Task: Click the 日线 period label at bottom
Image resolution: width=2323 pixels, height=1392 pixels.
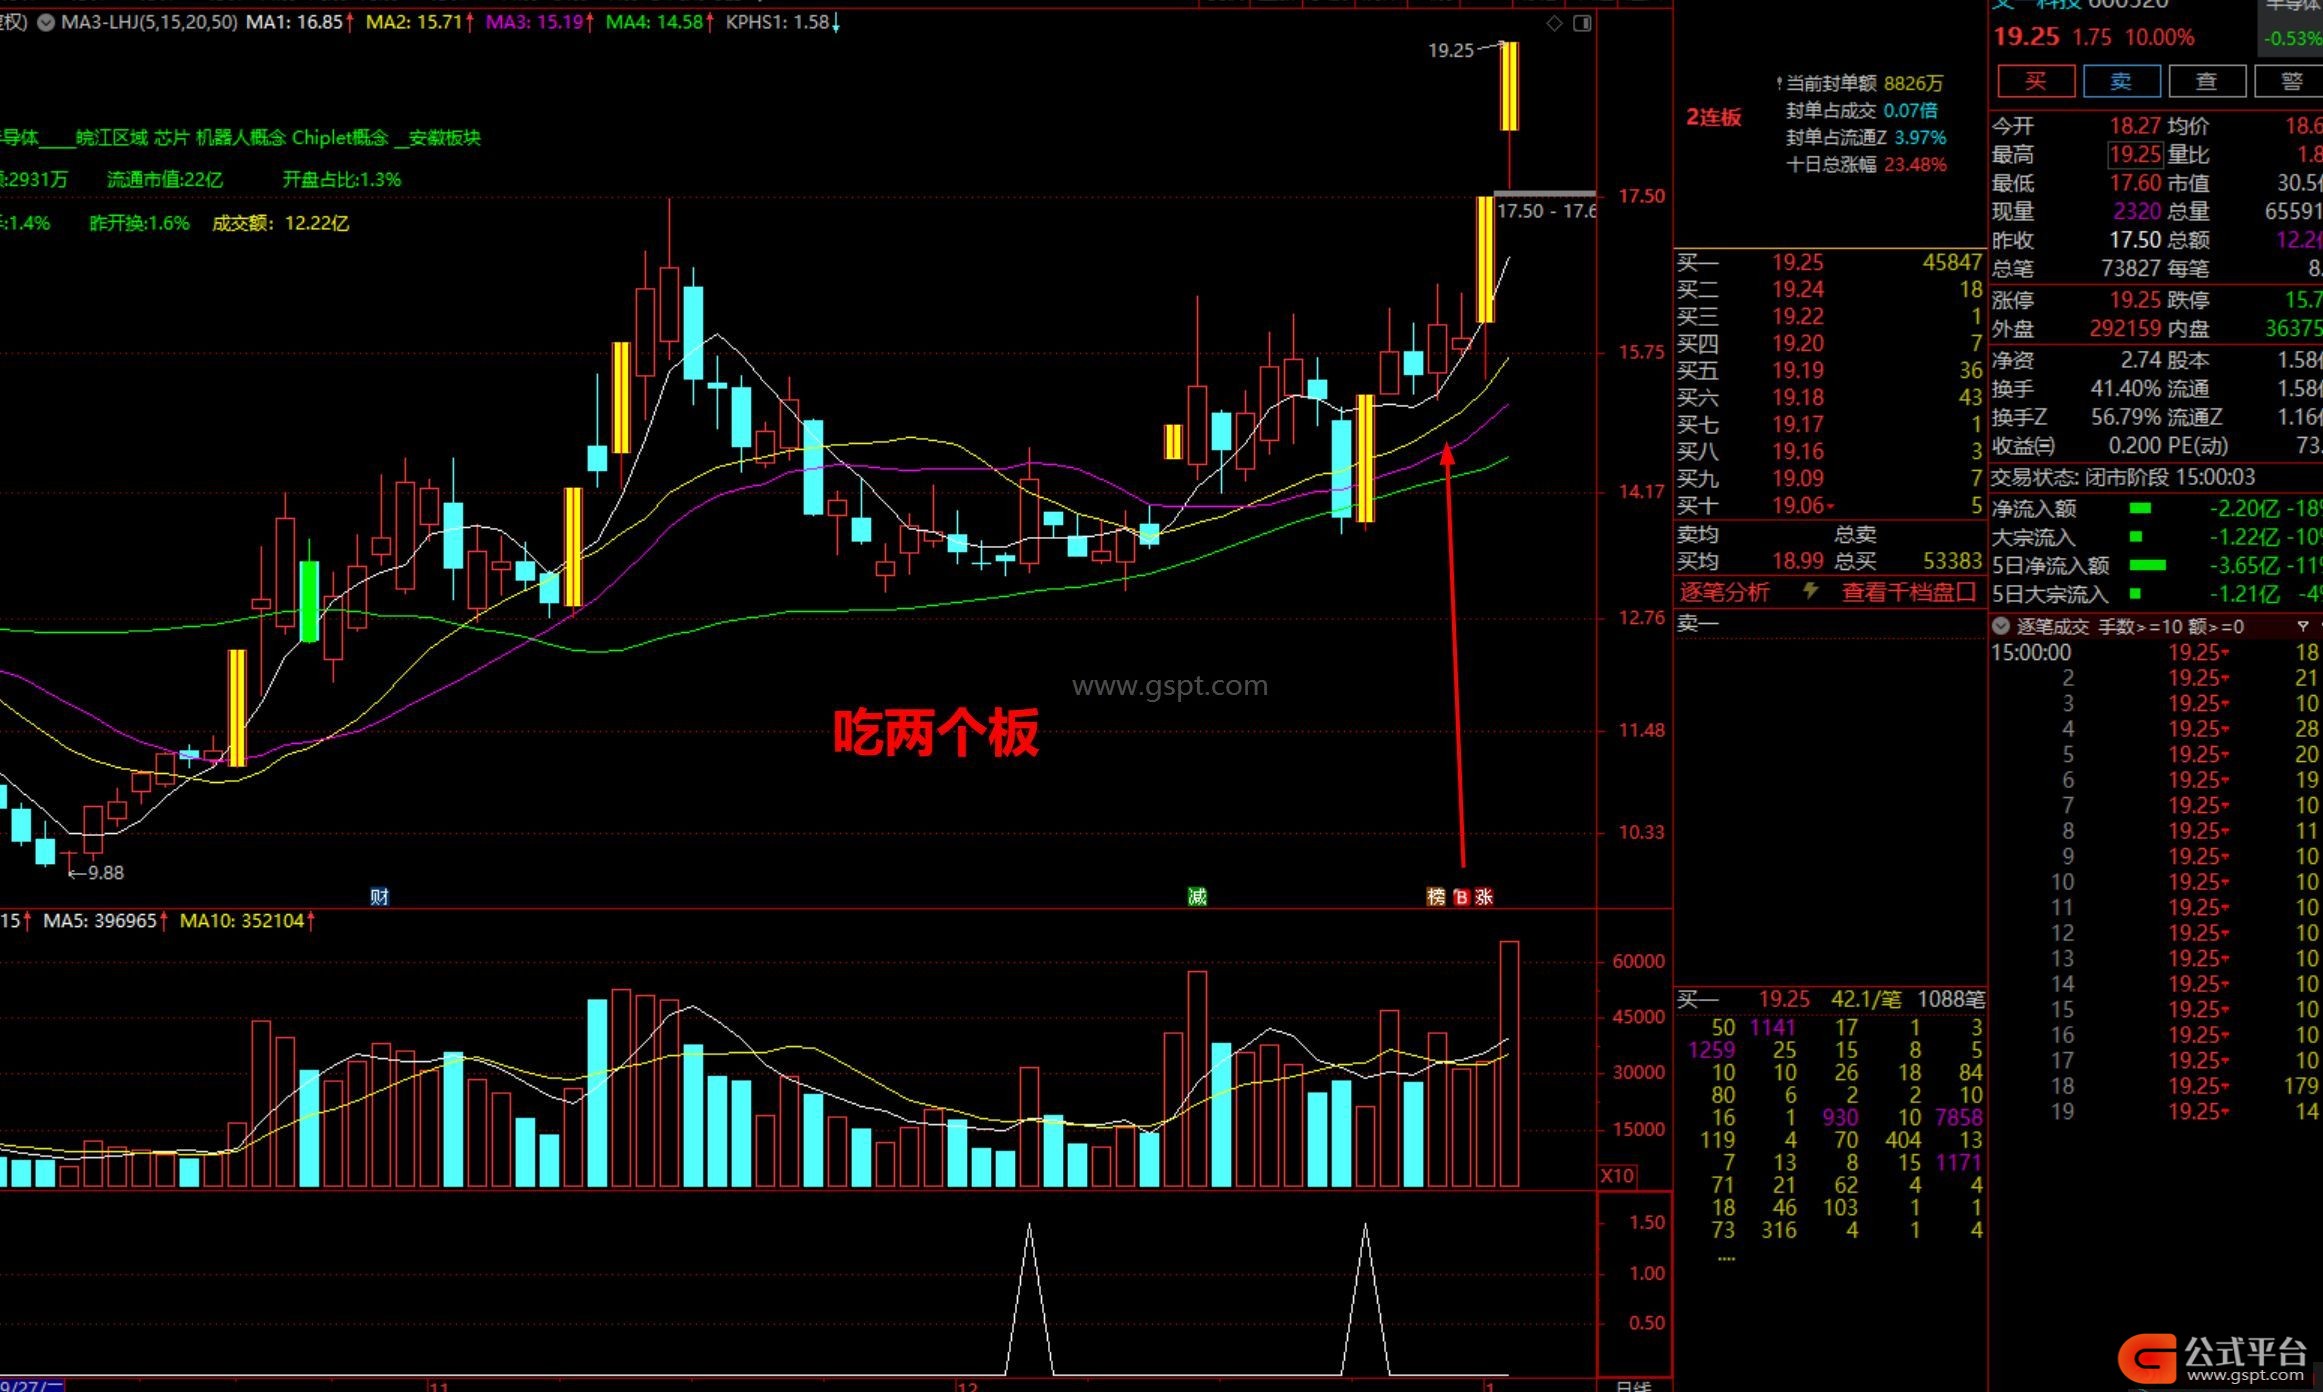Action: click(1633, 1385)
